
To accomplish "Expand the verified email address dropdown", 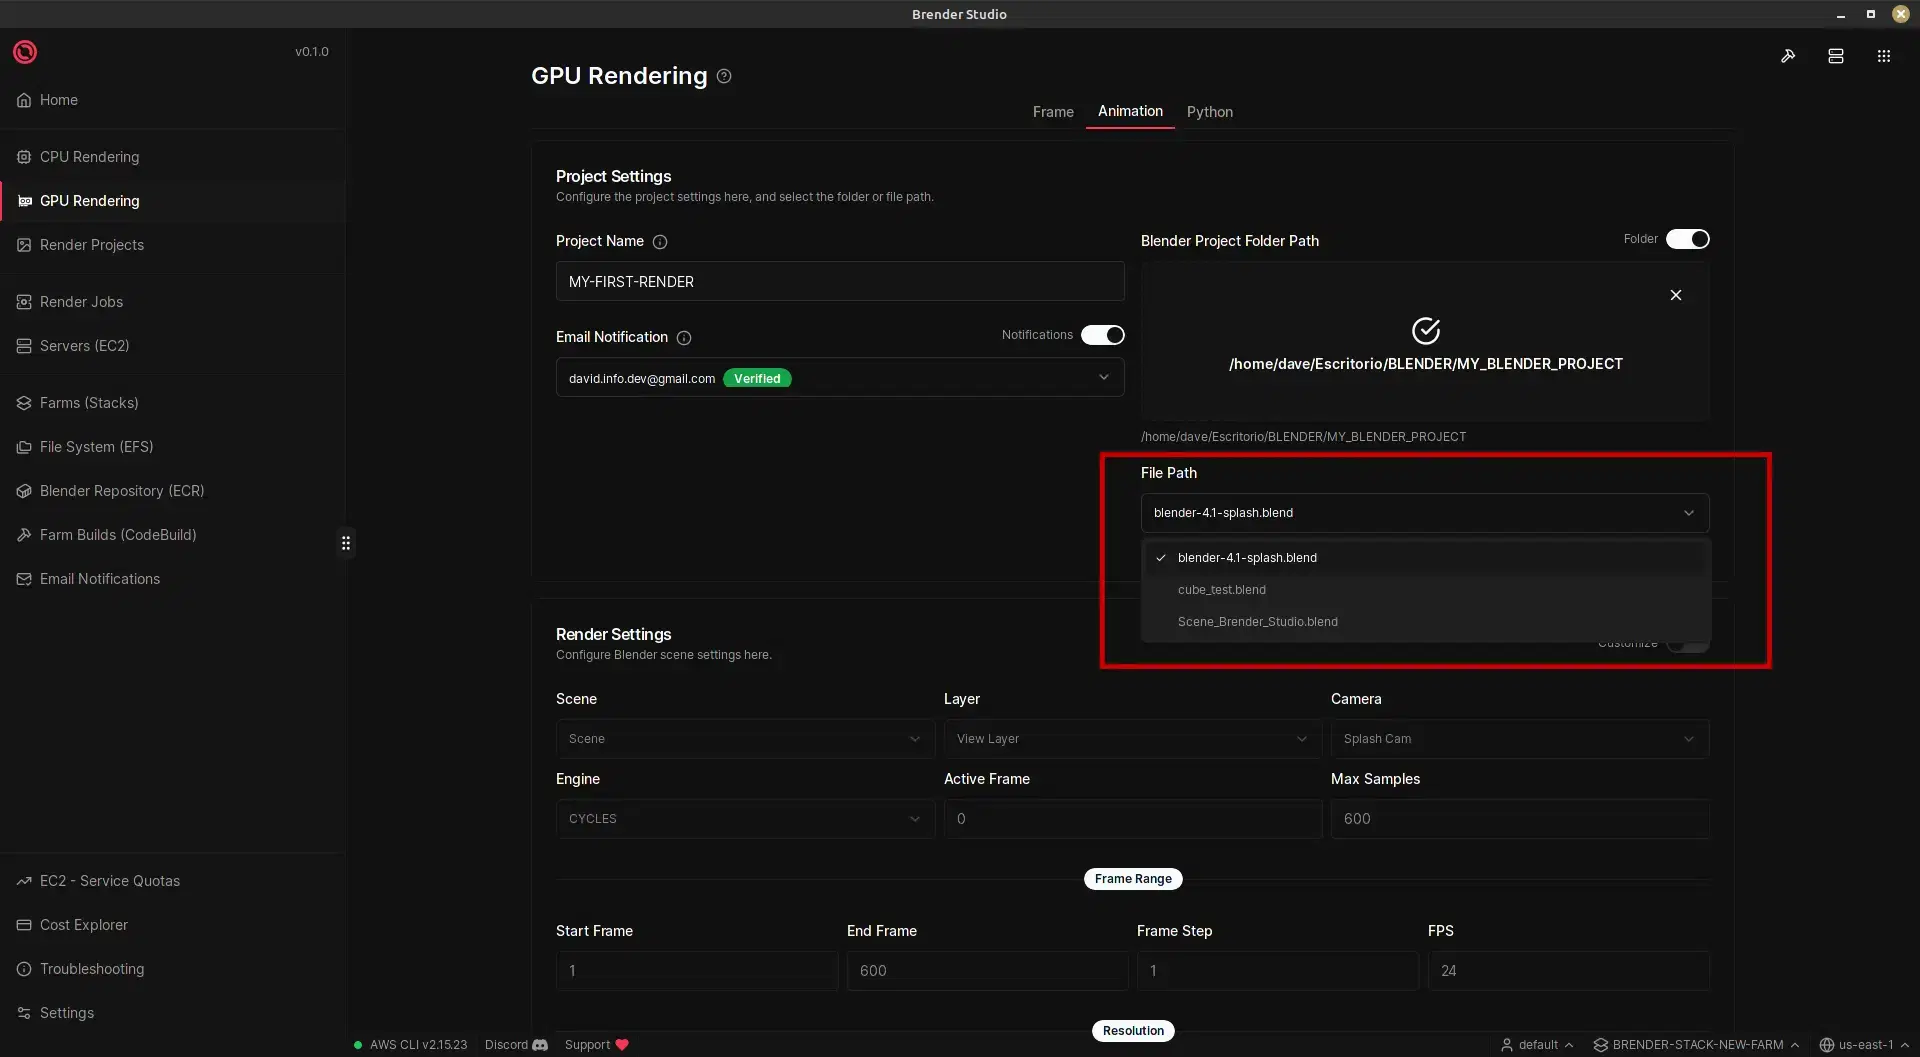I will 1103,378.
